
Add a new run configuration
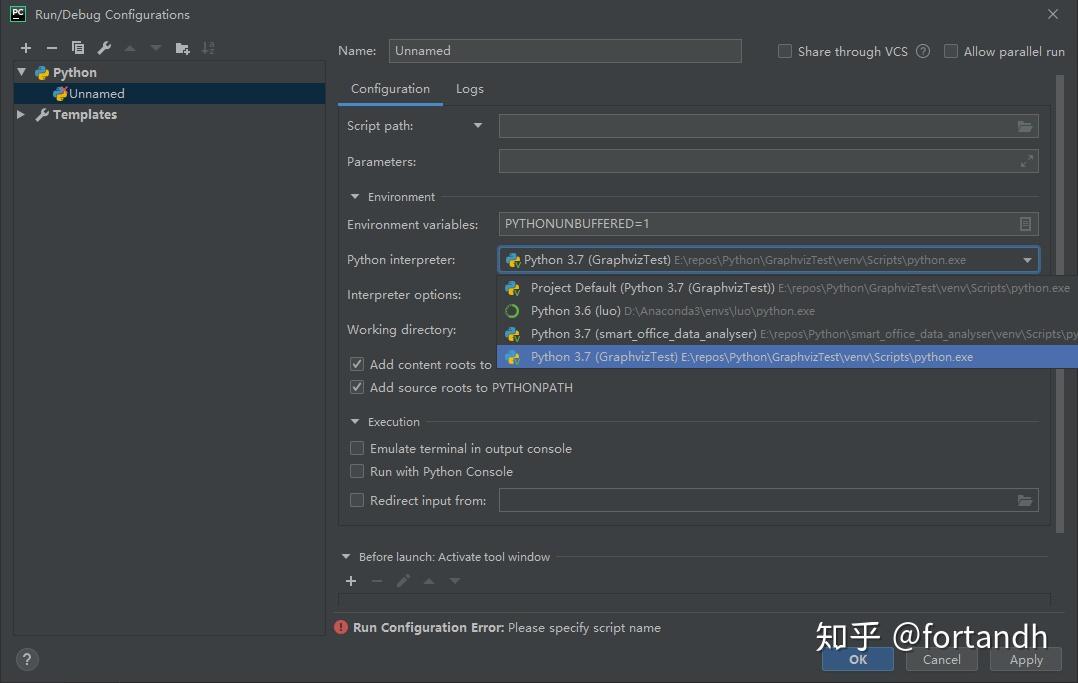(x=25, y=47)
